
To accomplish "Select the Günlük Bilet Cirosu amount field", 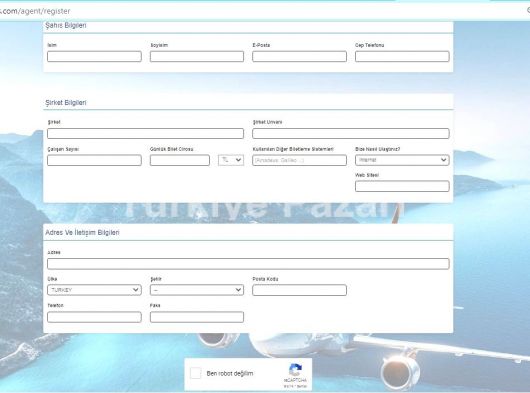I will click(180, 160).
